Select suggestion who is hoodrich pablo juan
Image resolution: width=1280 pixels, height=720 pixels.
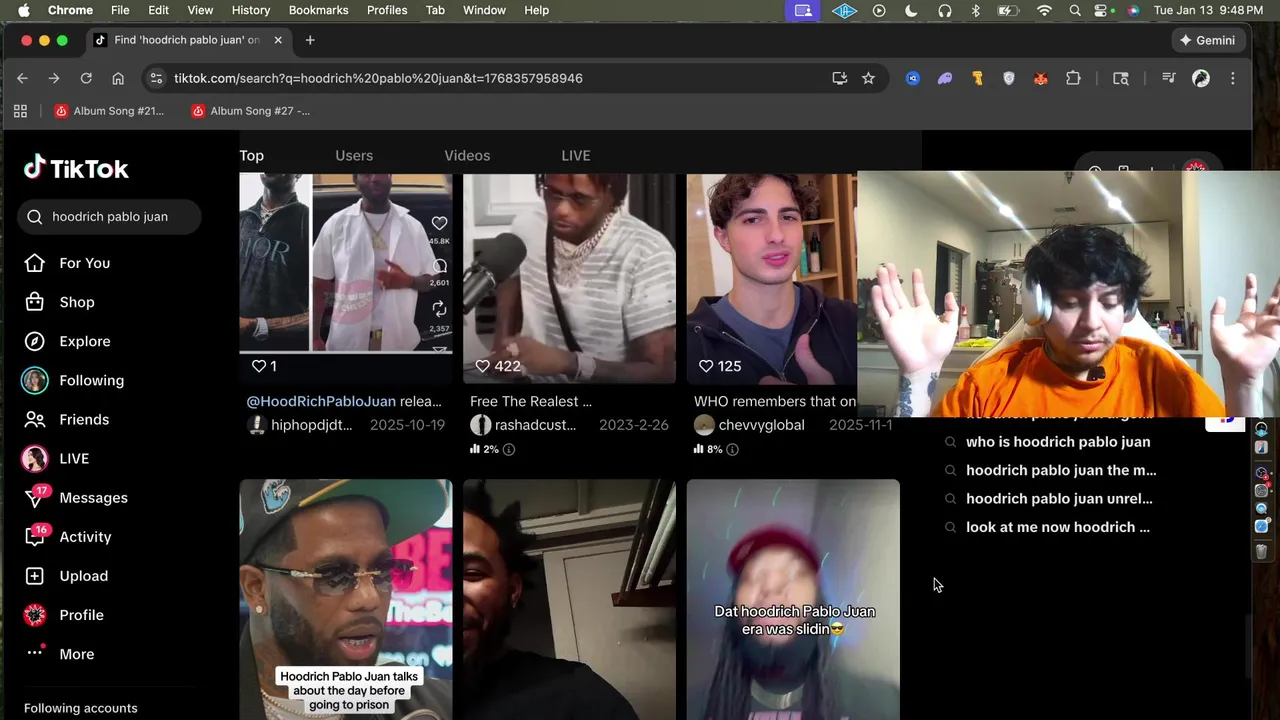coord(1057,442)
